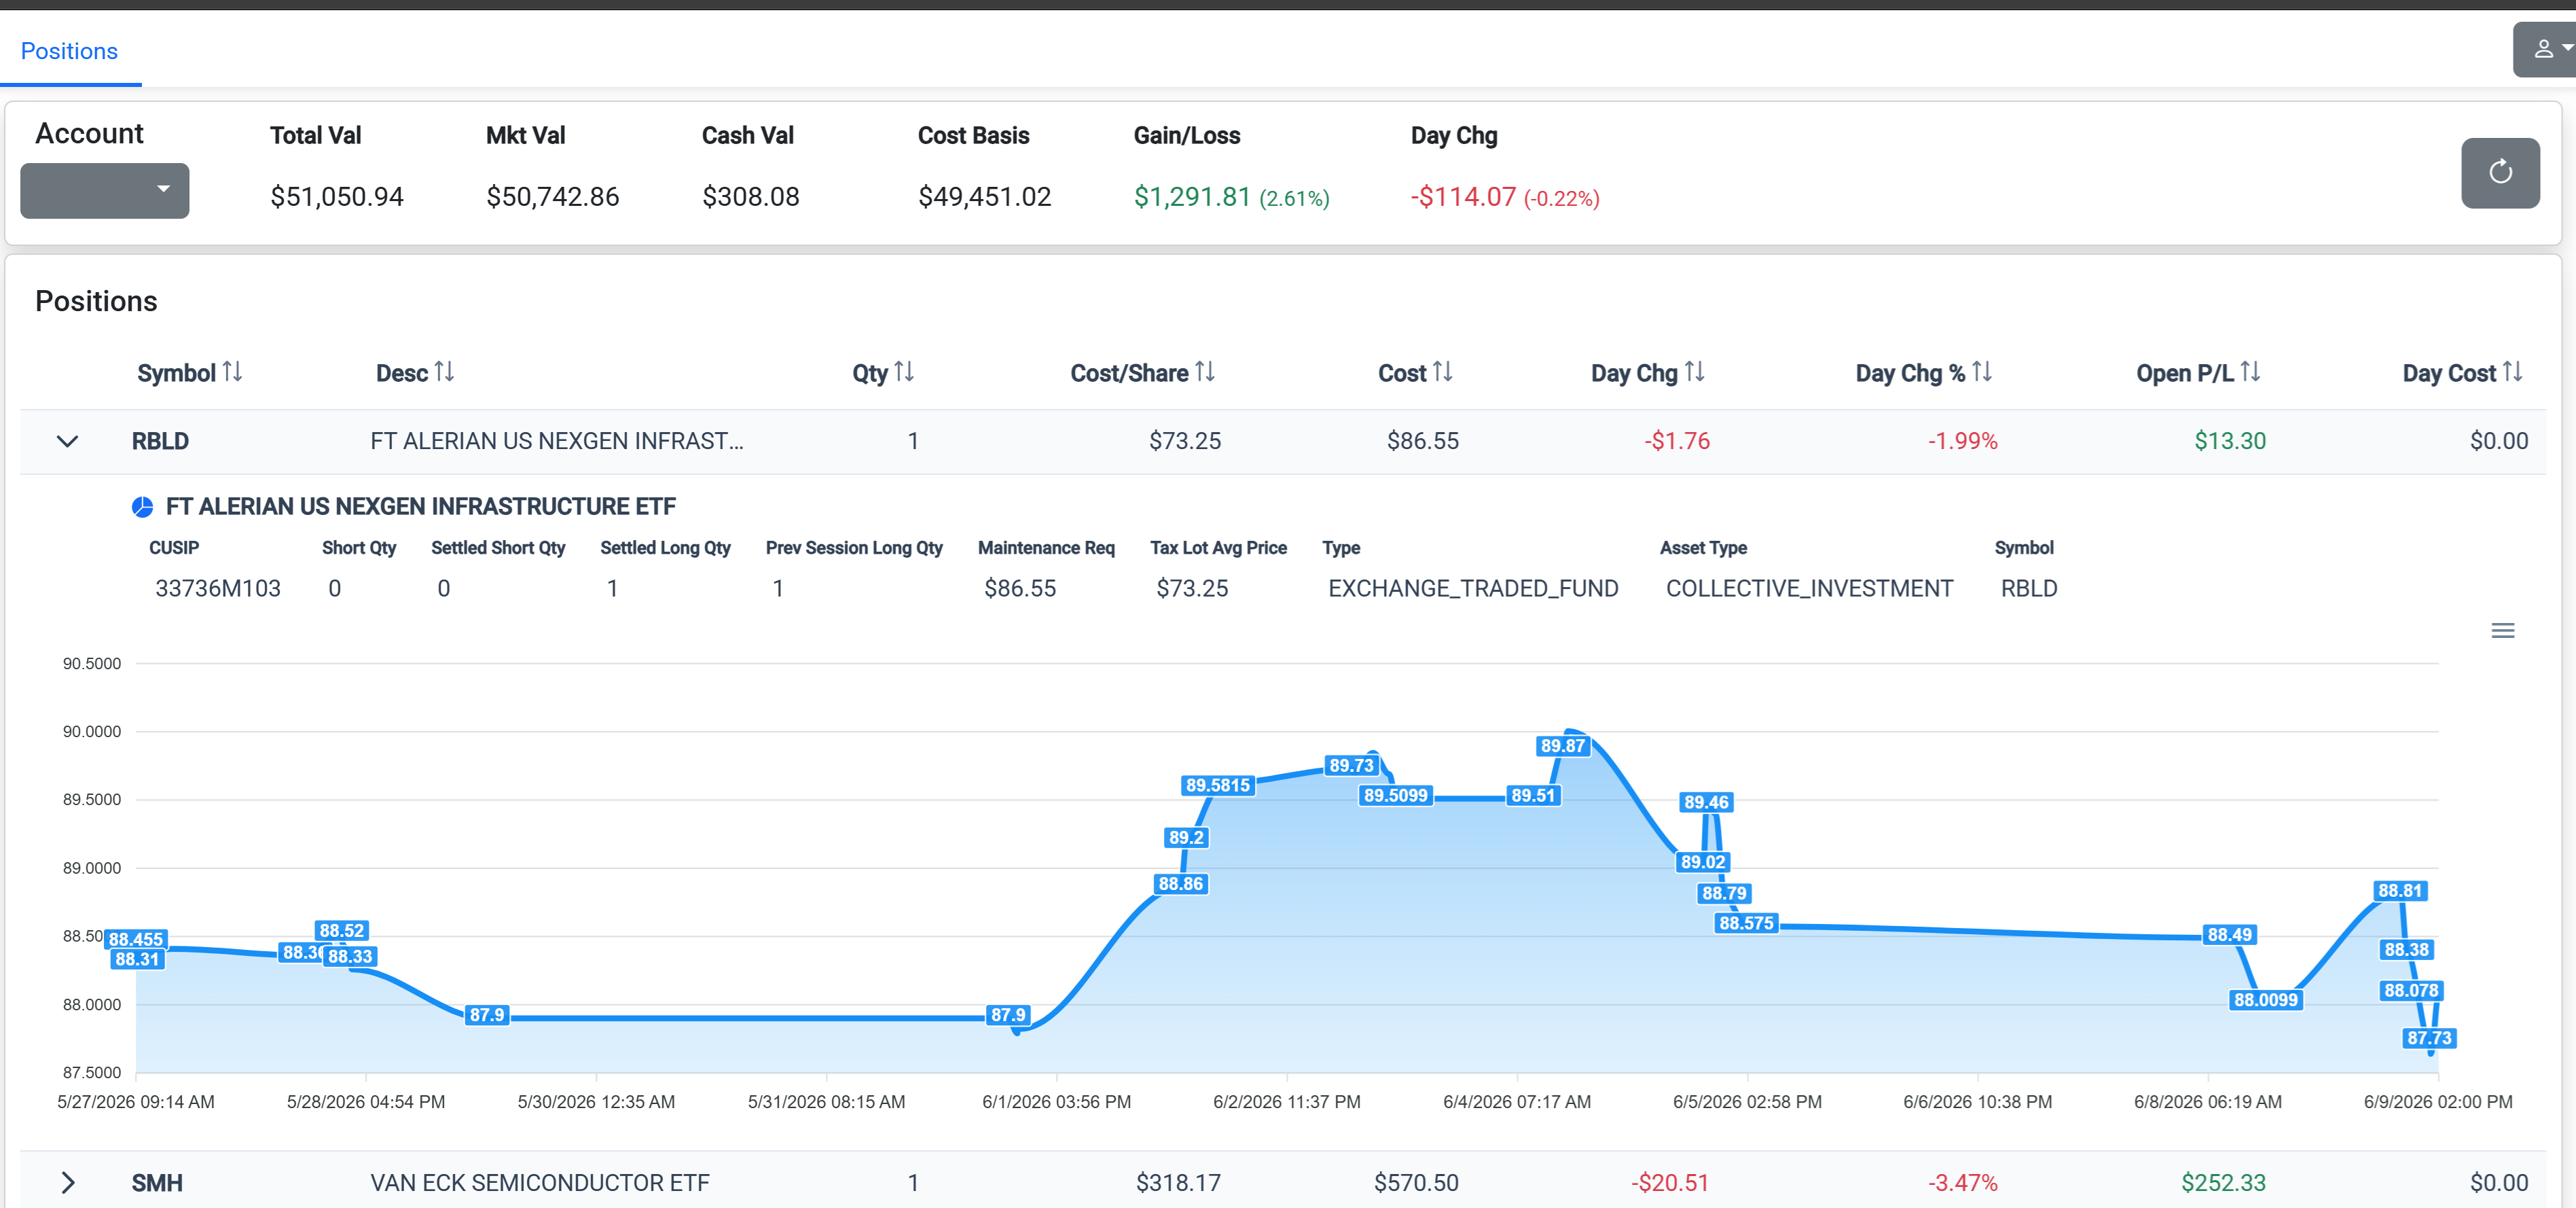
Task: Sort by Day Chg % column arrows
Action: tap(1982, 372)
